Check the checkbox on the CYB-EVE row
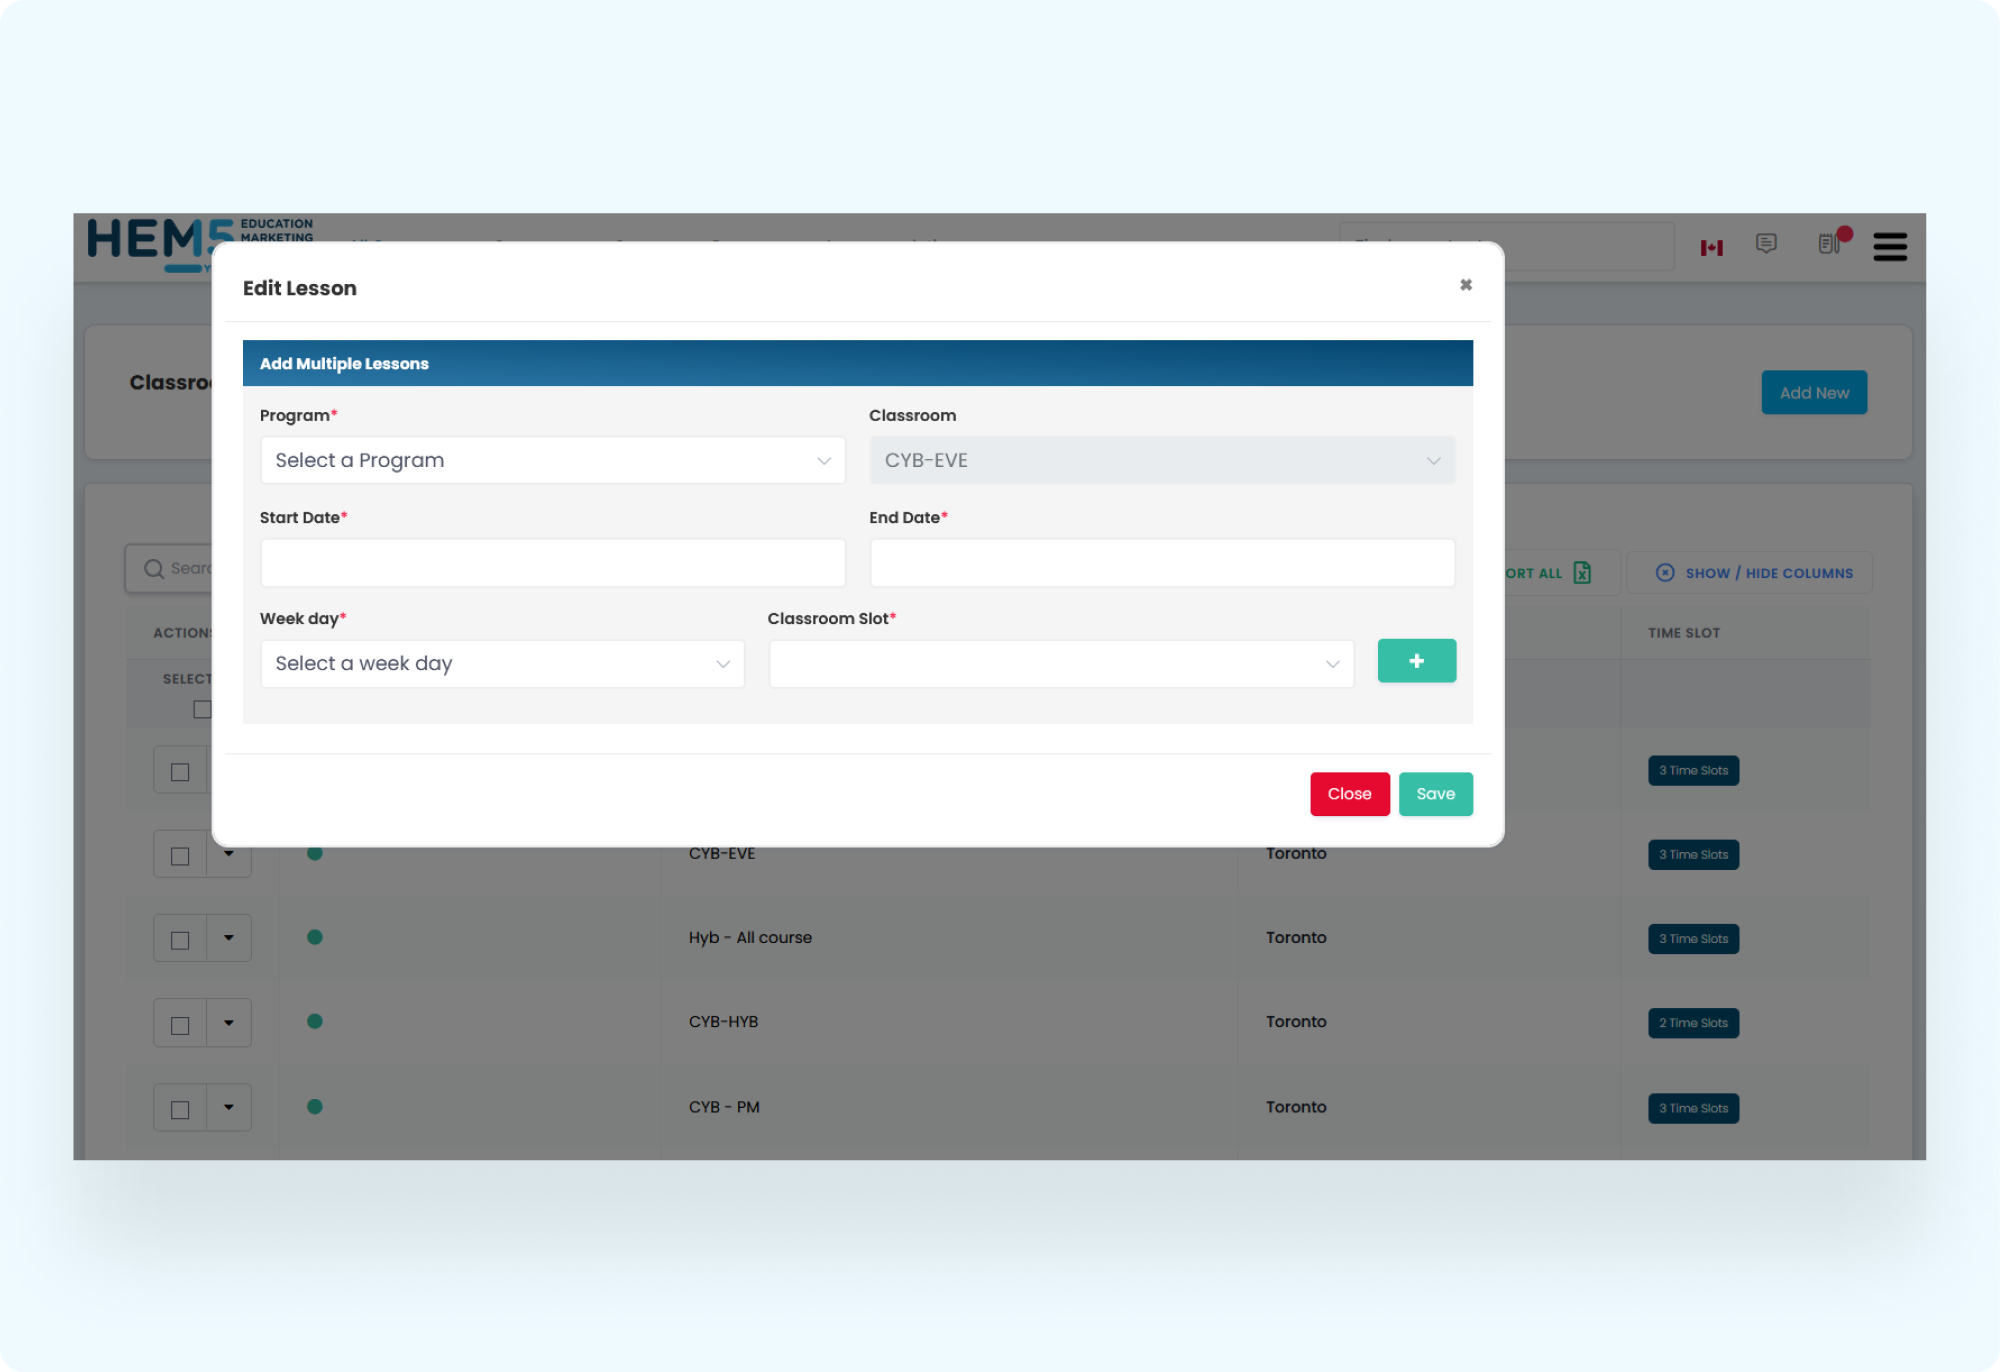 [x=180, y=855]
